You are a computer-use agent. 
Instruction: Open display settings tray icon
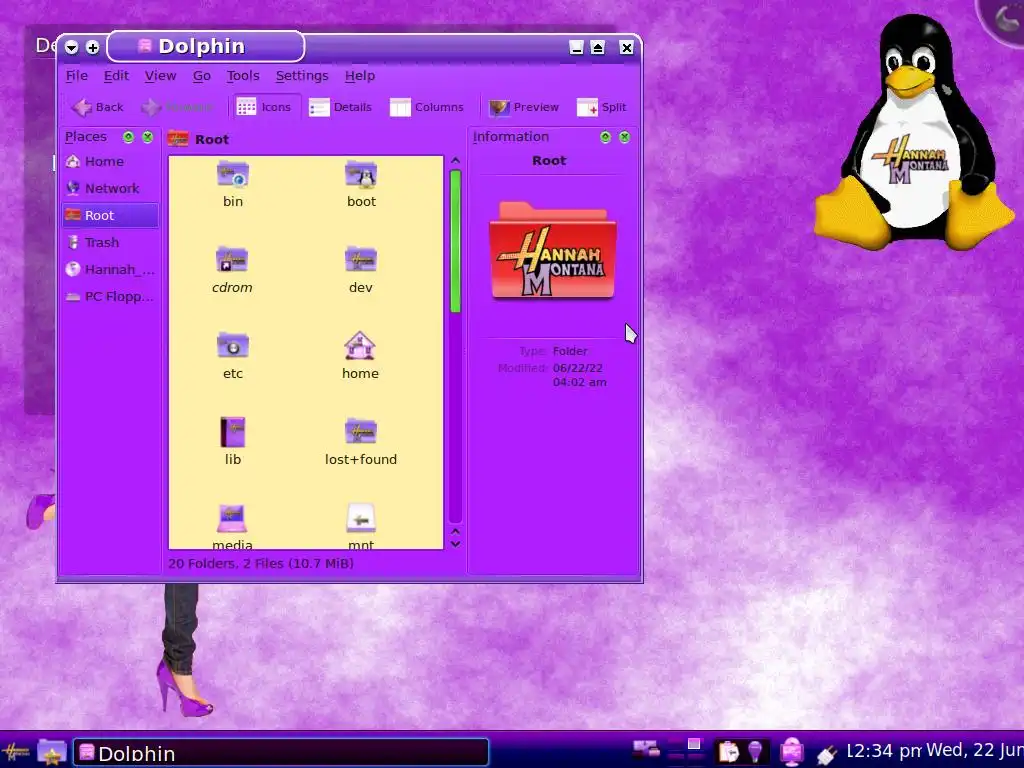792,752
